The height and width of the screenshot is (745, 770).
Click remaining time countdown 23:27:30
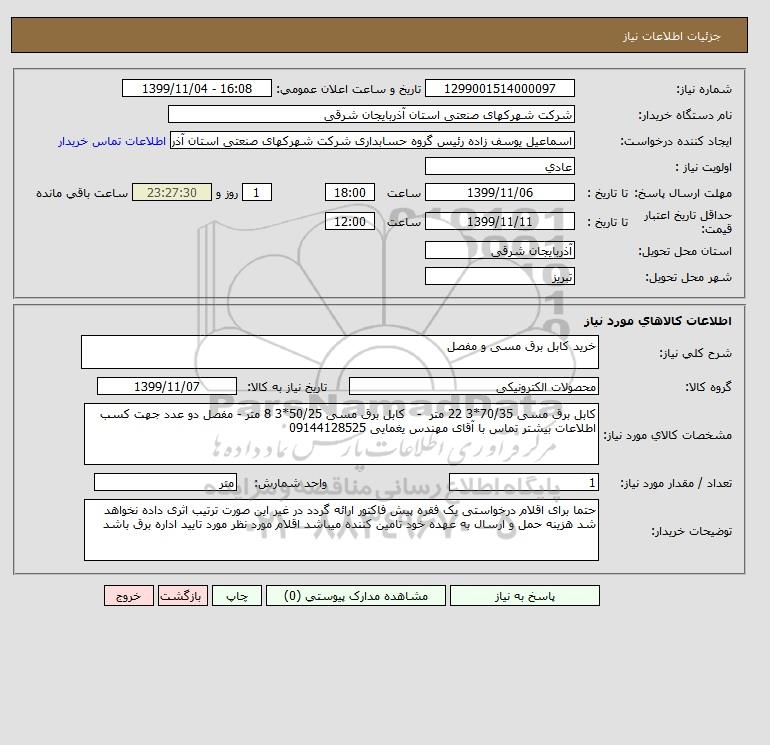pyautogui.click(x=172, y=193)
